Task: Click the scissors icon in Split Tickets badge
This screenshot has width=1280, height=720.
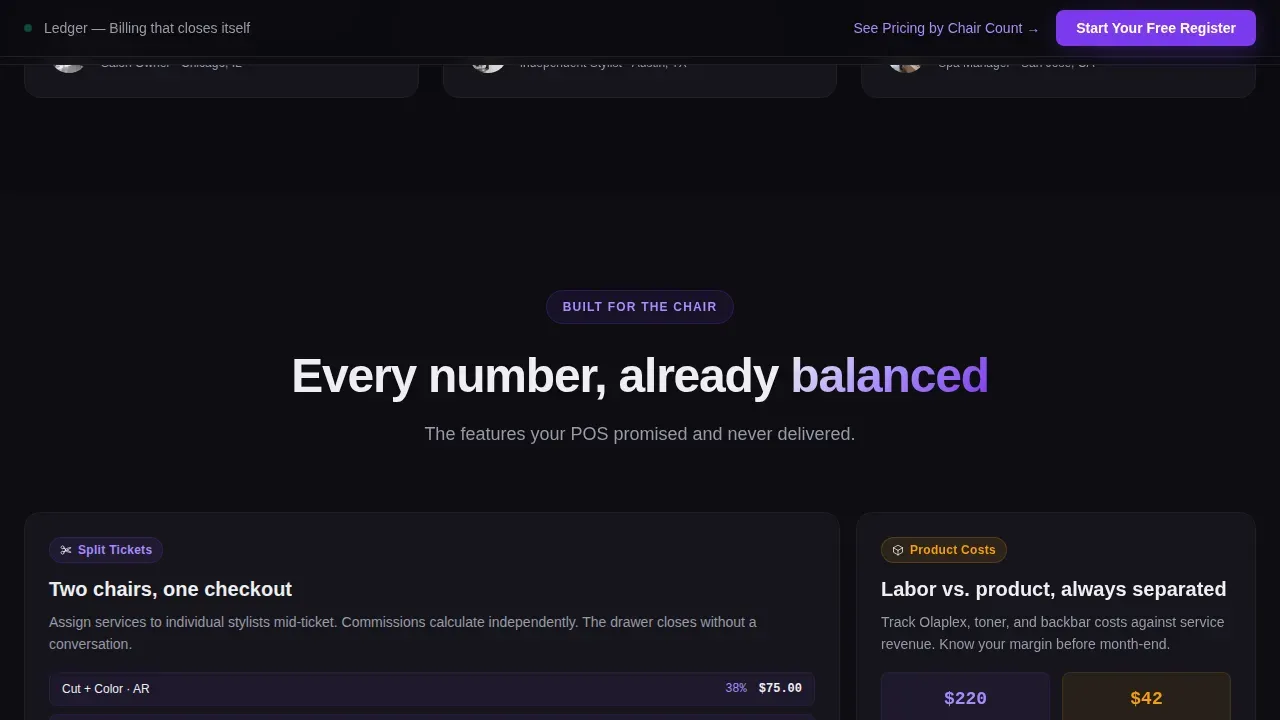Action: [x=66, y=550]
